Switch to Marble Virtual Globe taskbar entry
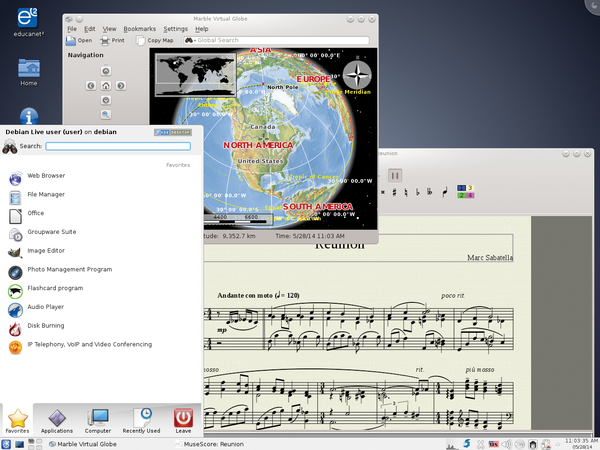The height and width of the screenshot is (450, 600). click(x=83, y=444)
